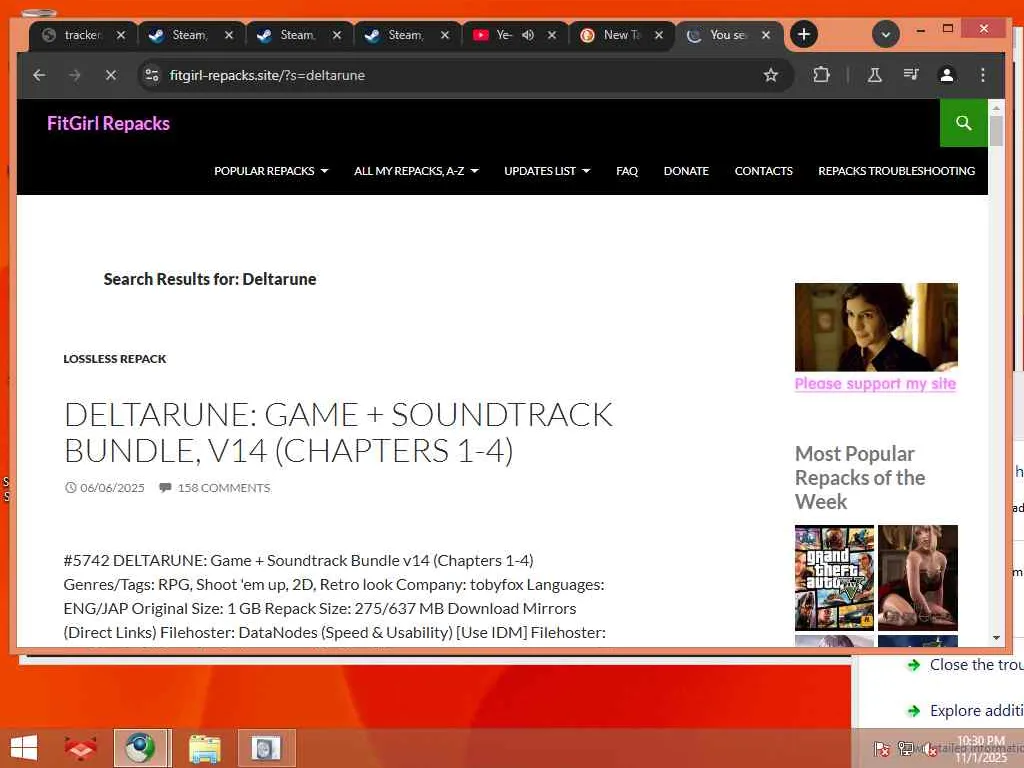Click the support site portrait image
The width and height of the screenshot is (1024, 768).
pos(876,327)
